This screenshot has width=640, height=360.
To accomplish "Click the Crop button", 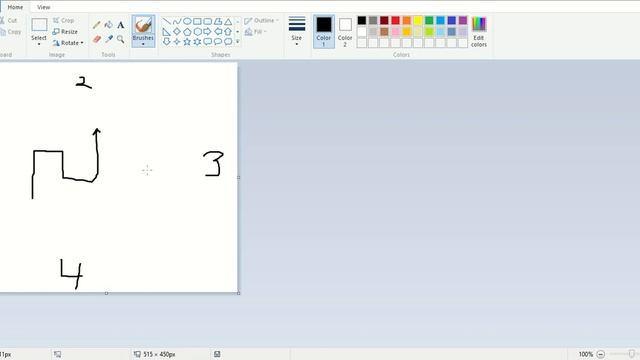I will (x=63, y=20).
